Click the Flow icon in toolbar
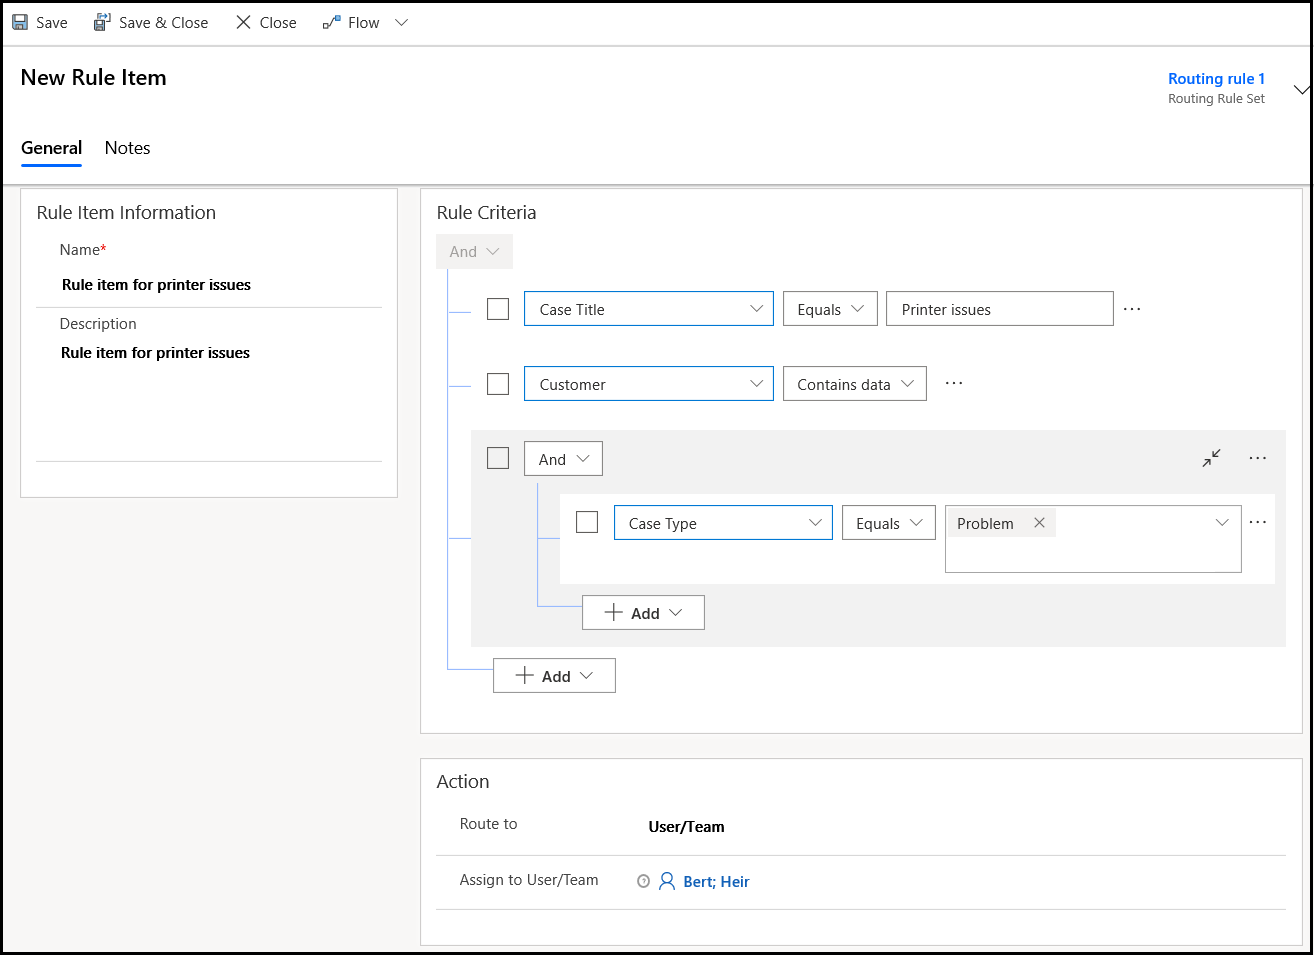The width and height of the screenshot is (1314, 955). 332,22
